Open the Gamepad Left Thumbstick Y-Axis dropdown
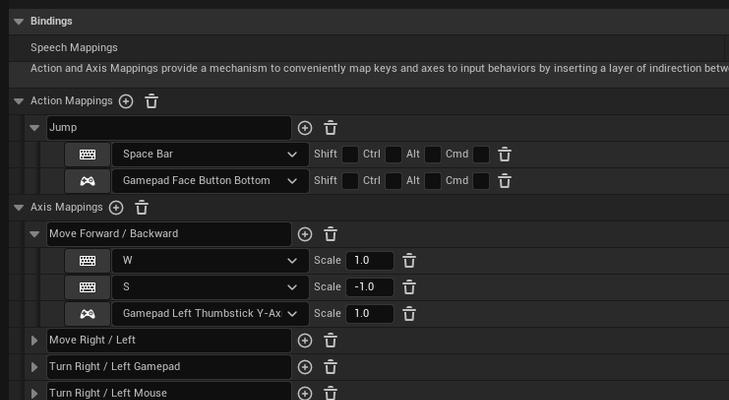Image resolution: width=729 pixels, height=400 pixels. pyautogui.click(x=210, y=314)
